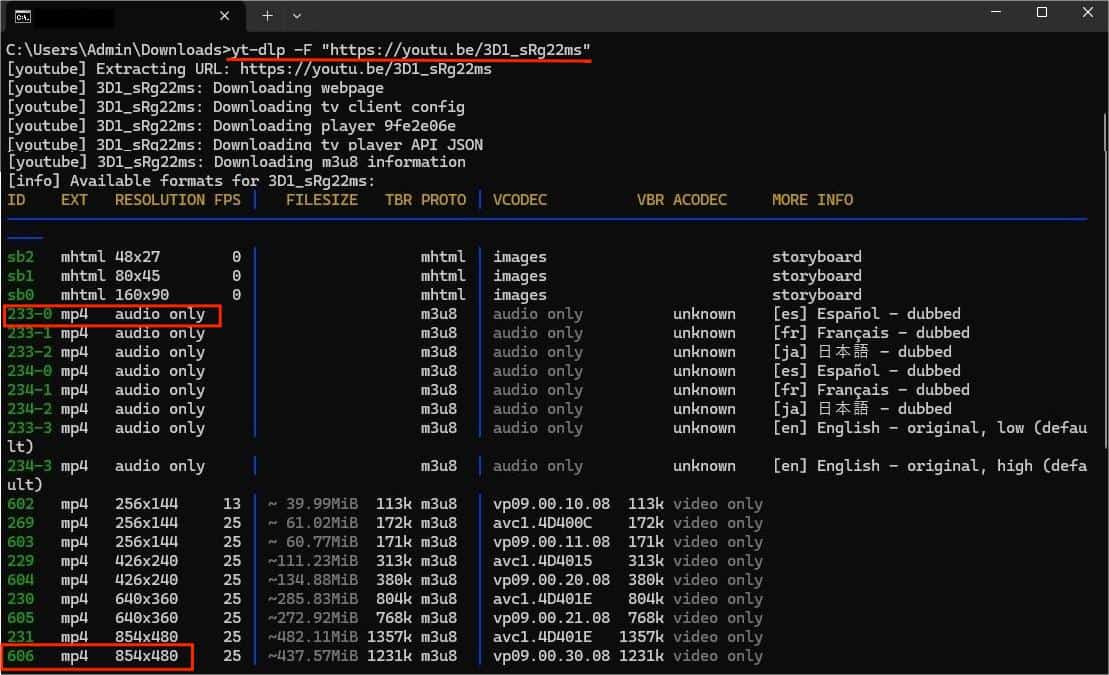The height and width of the screenshot is (675, 1109).
Task: Click the Command Prompt icon in the tab
Action: point(21,16)
